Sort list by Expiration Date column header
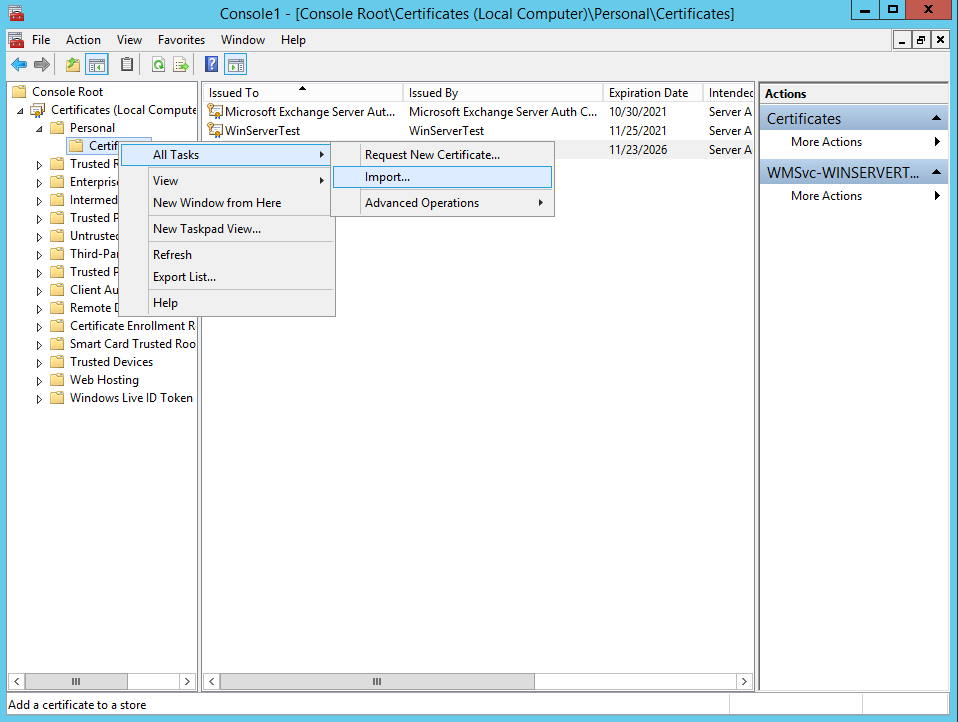This screenshot has height=722, width=958. (649, 93)
